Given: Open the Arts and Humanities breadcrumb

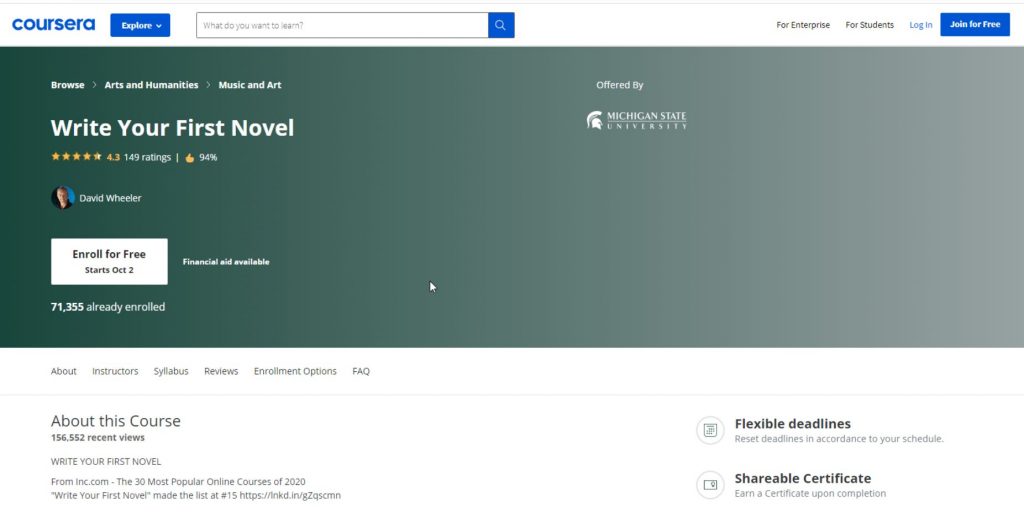Looking at the screenshot, I should coord(151,85).
